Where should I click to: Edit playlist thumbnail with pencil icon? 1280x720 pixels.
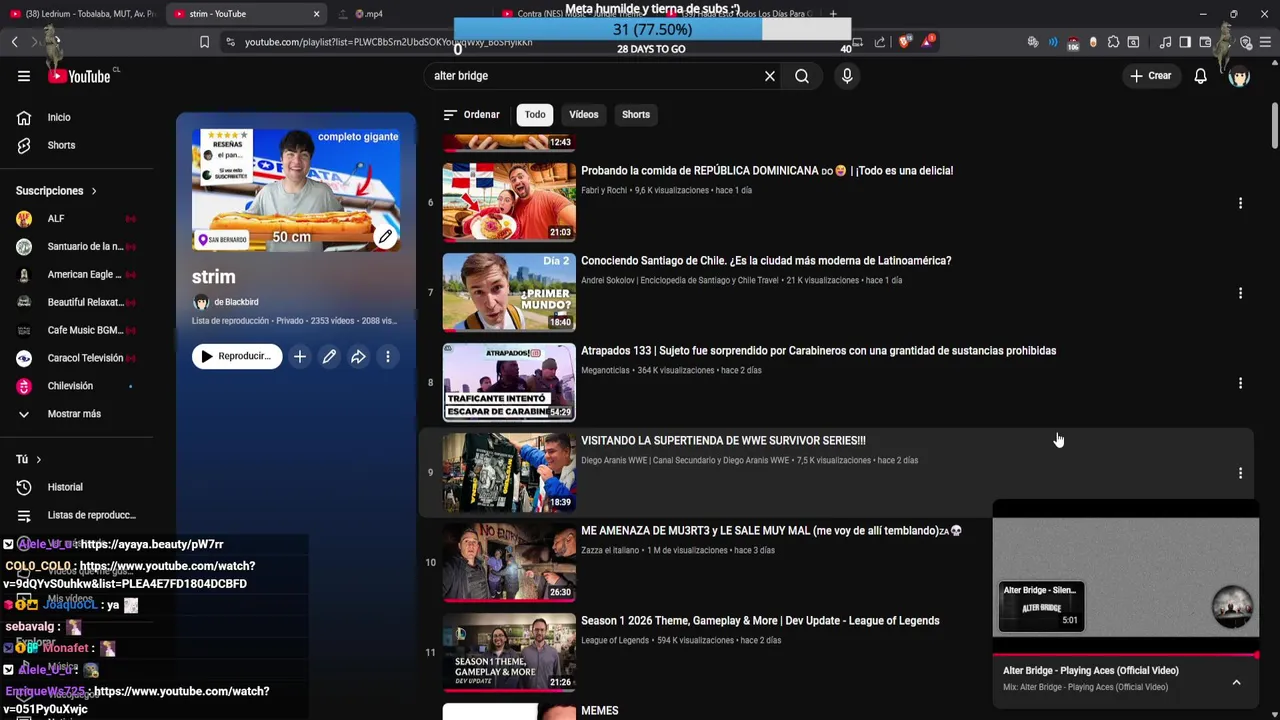[x=385, y=237]
